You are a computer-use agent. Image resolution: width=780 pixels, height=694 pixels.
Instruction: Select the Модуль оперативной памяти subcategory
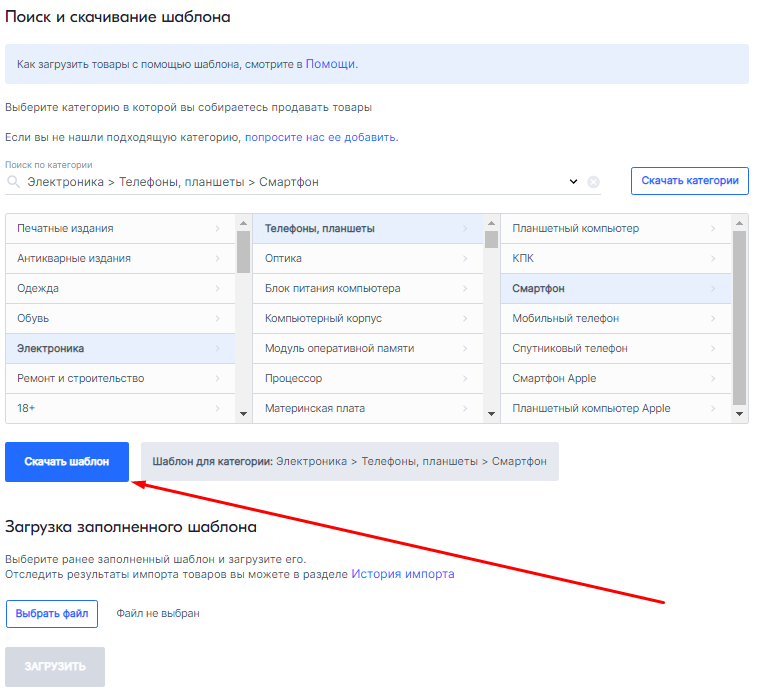368,348
